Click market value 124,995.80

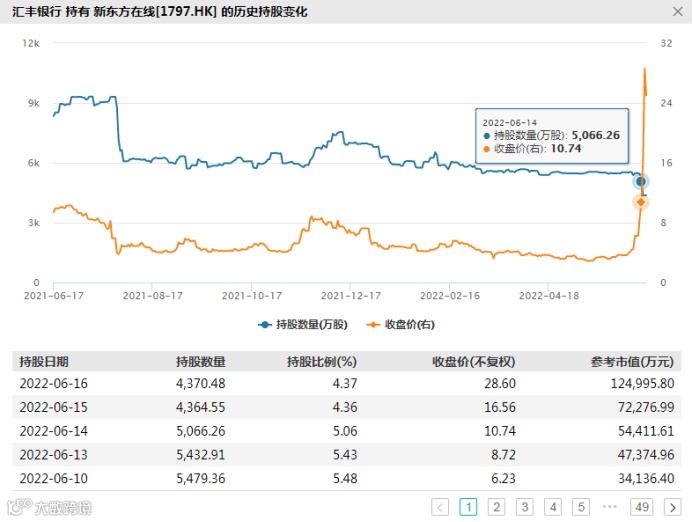click(643, 383)
